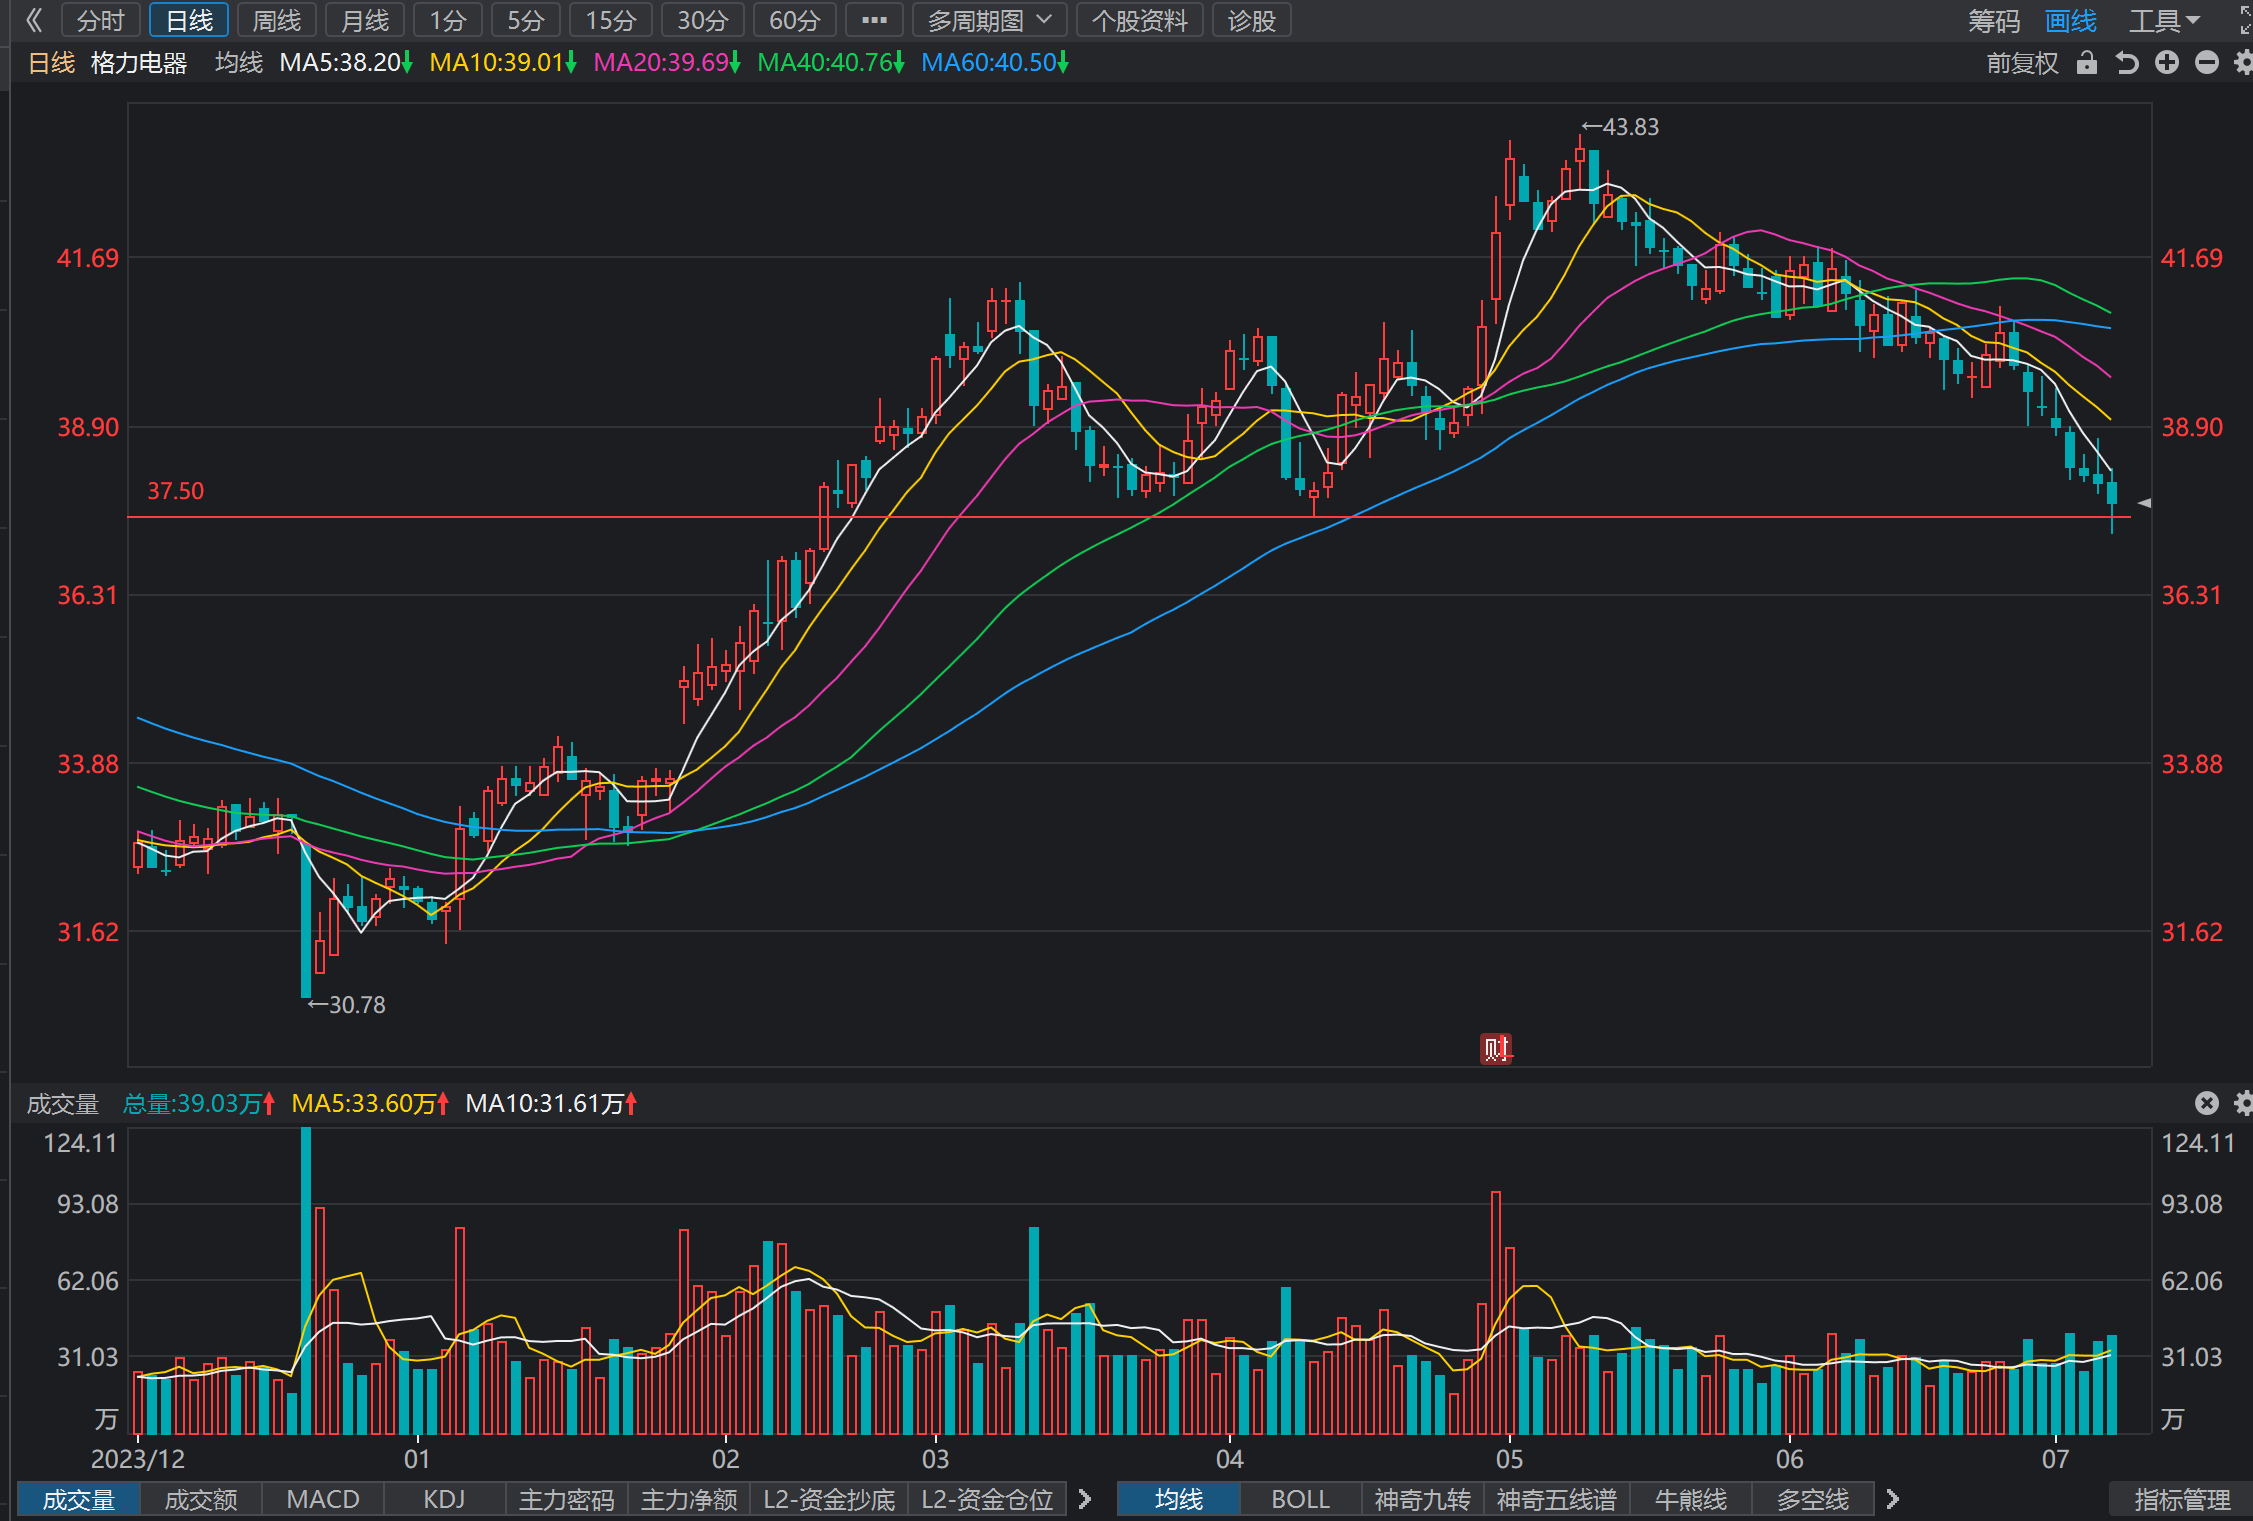Screen dimensions: 2253x1521
Task: Click the green MA40:40.76 legend
Action: tap(831, 63)
